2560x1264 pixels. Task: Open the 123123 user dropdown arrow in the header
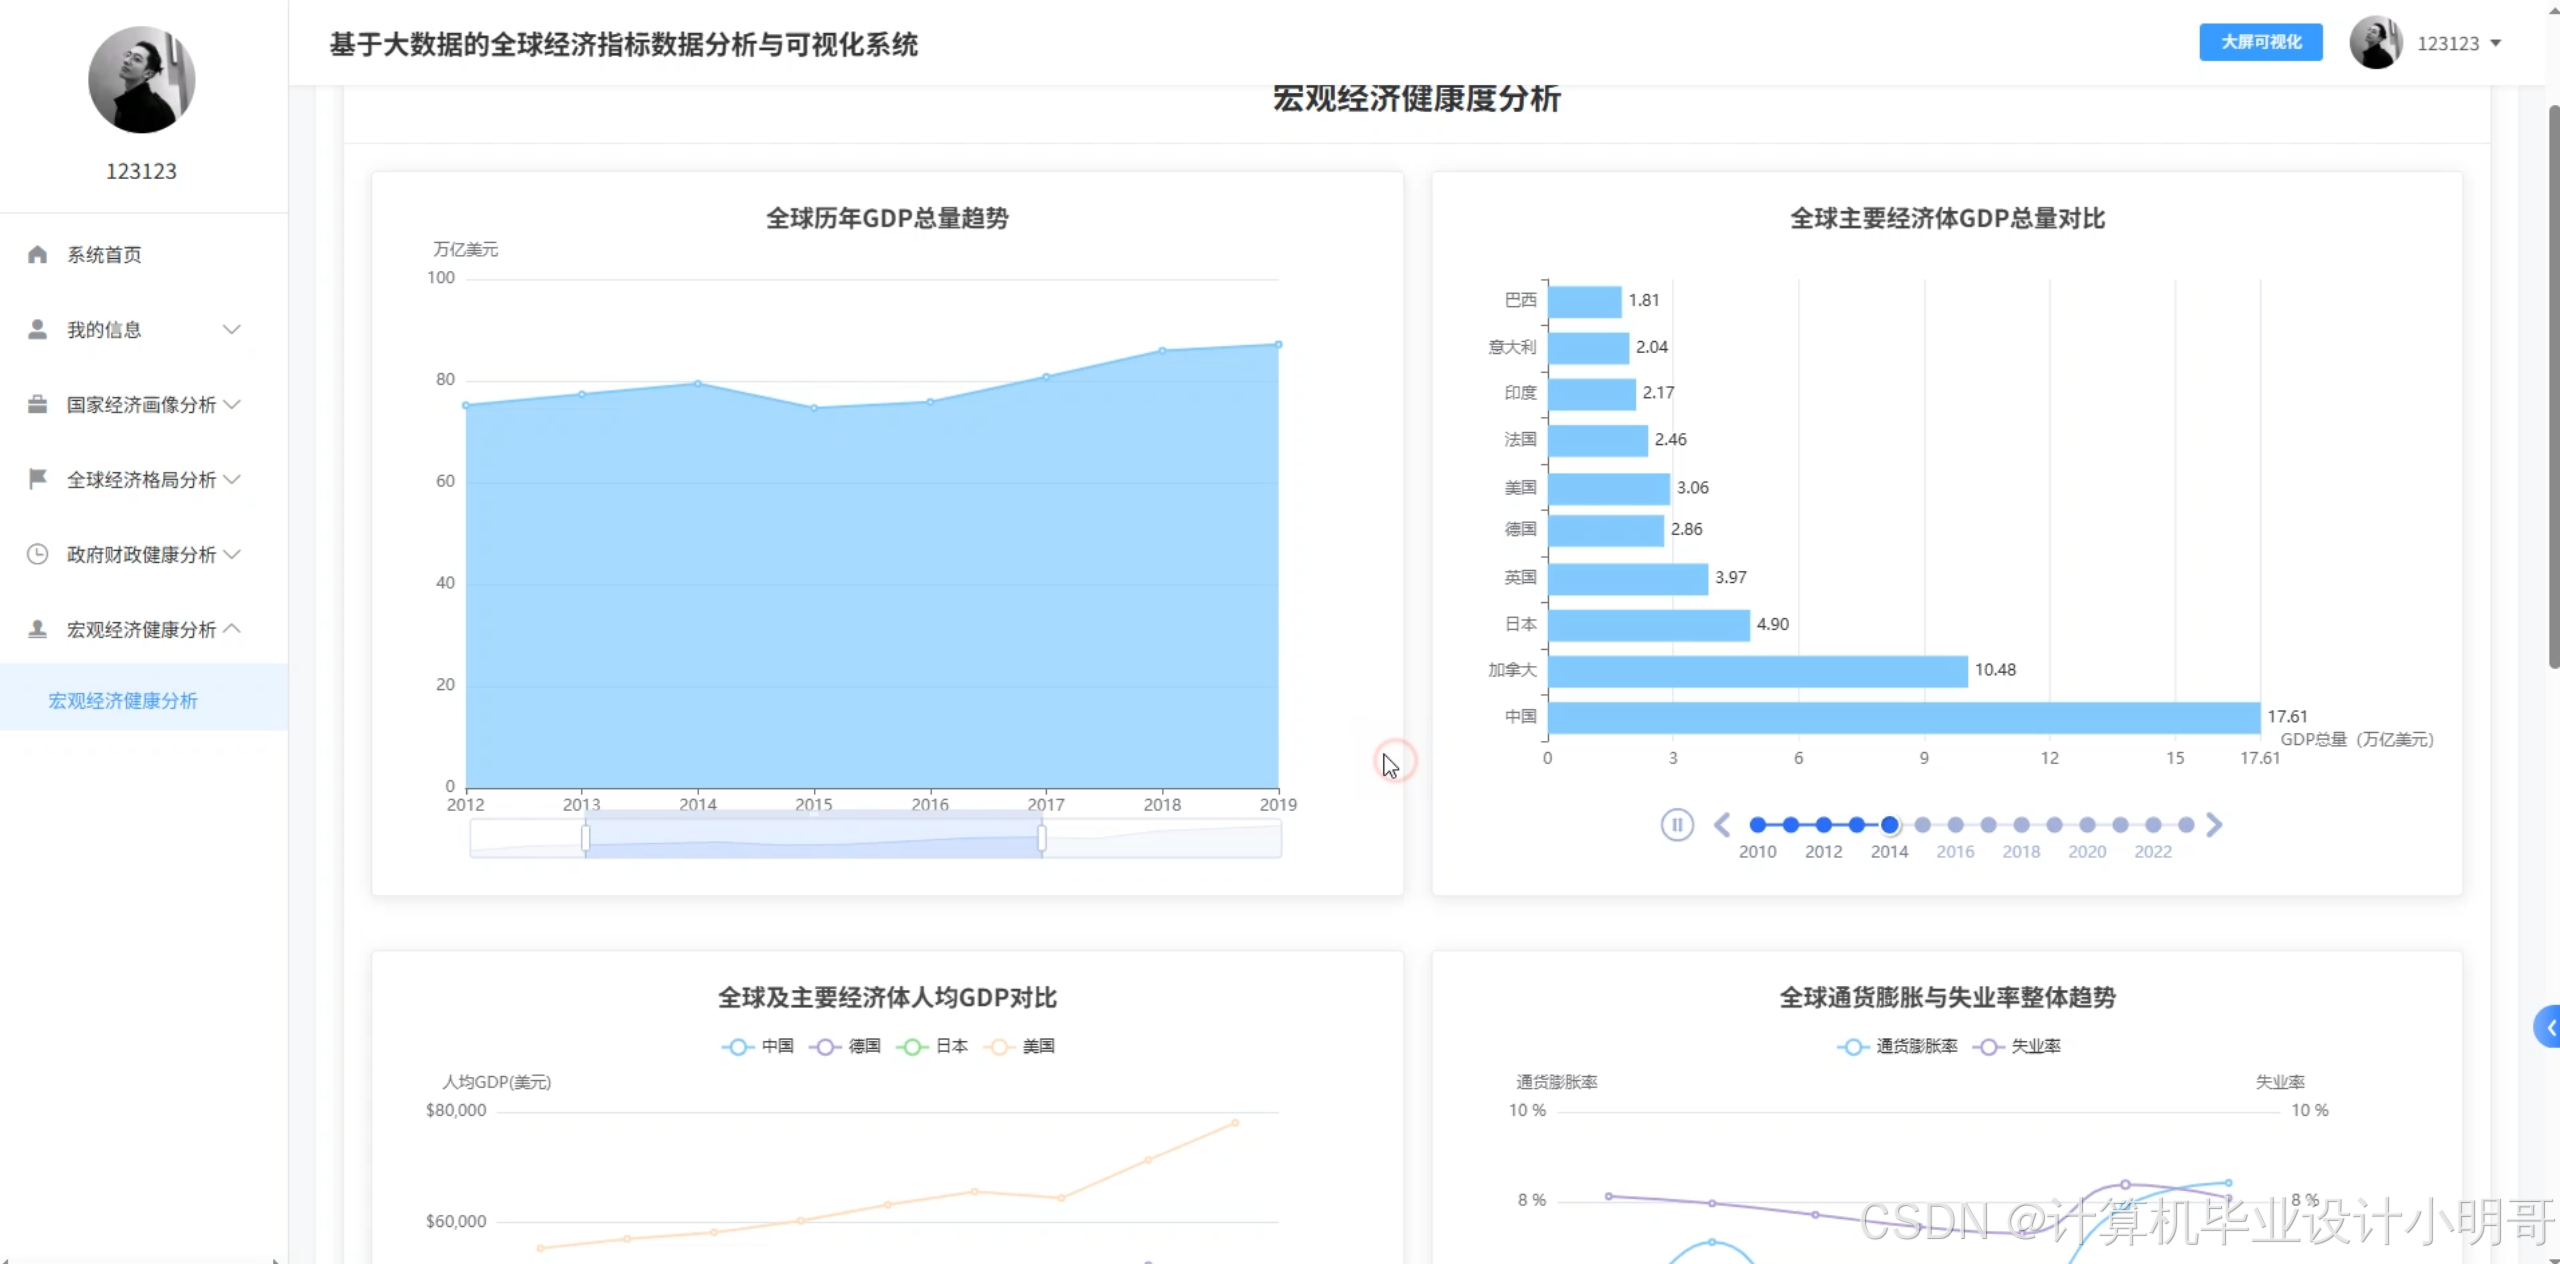pos(2496,43)
